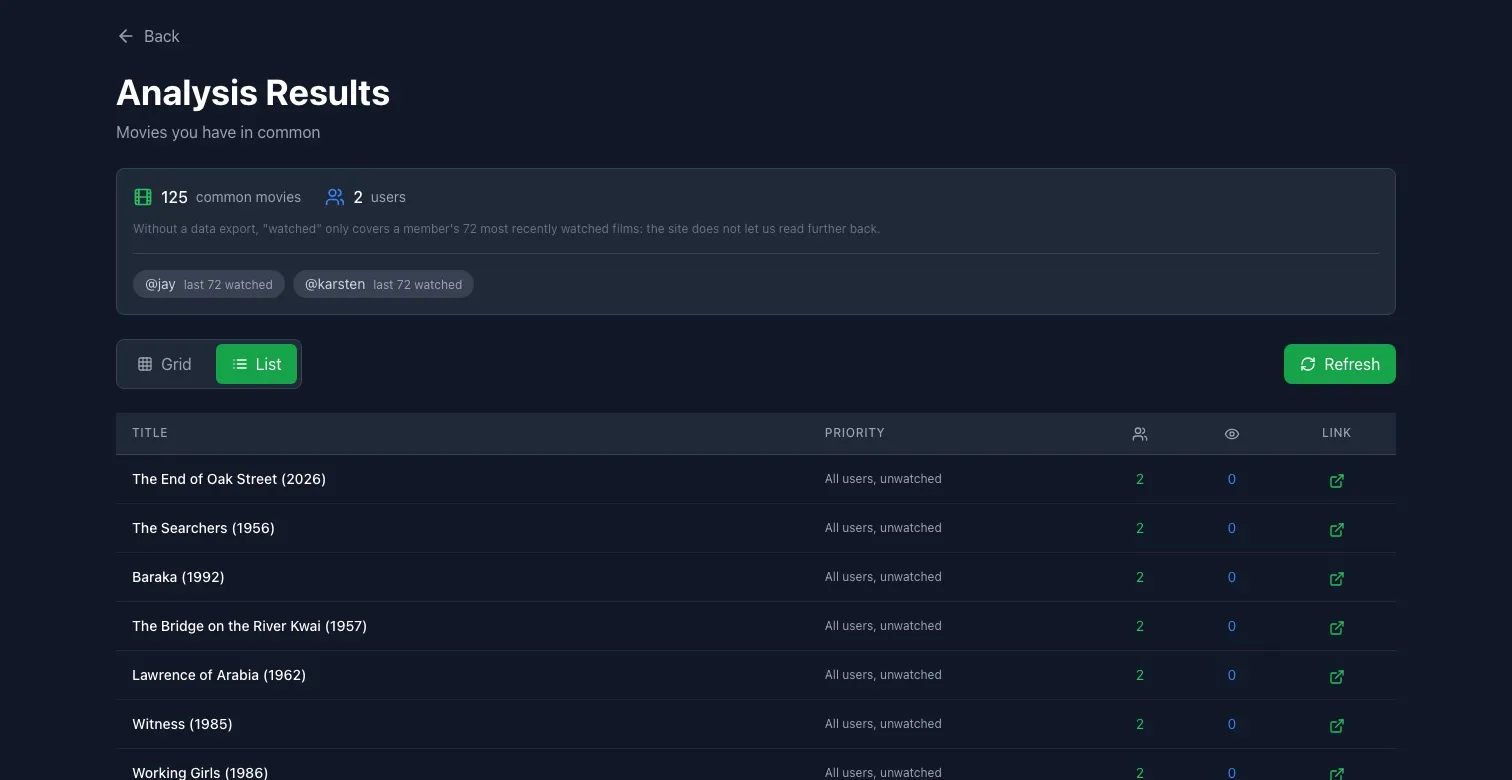Click the TITLE column header
Image resolution: width=1512 pixels, height=780 pixels.
(x=150, y=433)
